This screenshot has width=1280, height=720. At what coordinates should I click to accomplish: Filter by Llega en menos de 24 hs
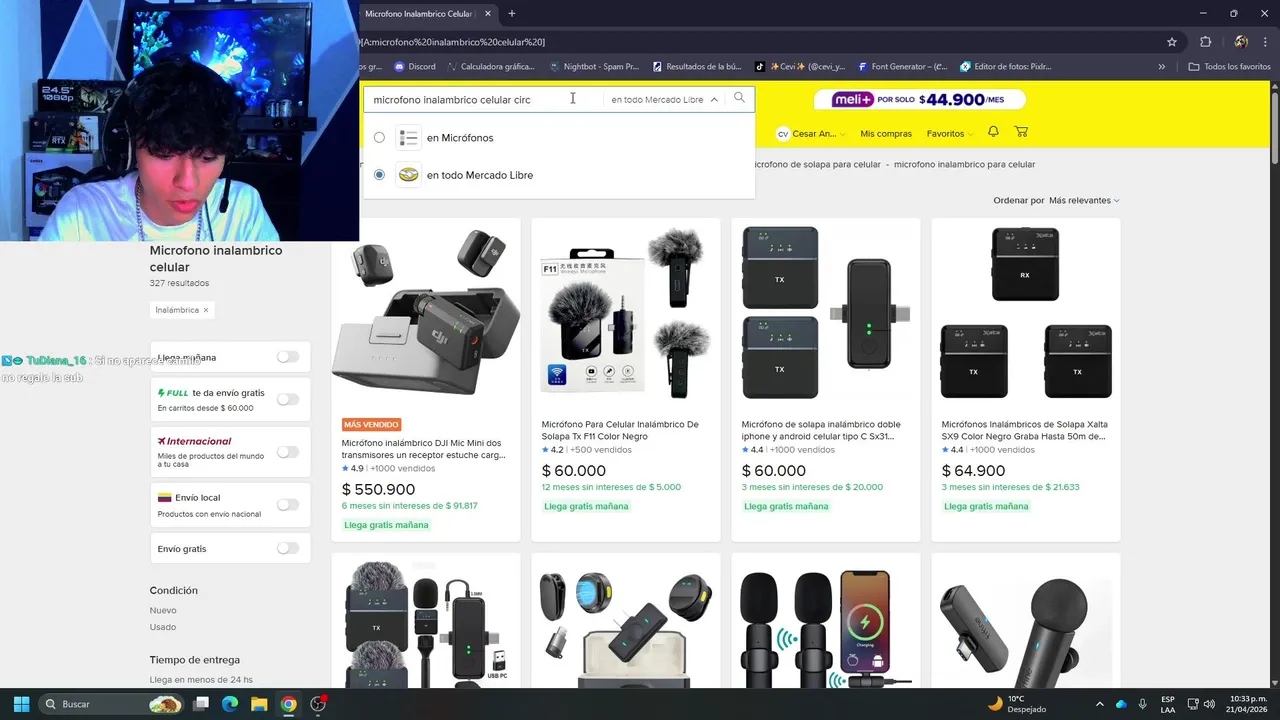199,679
